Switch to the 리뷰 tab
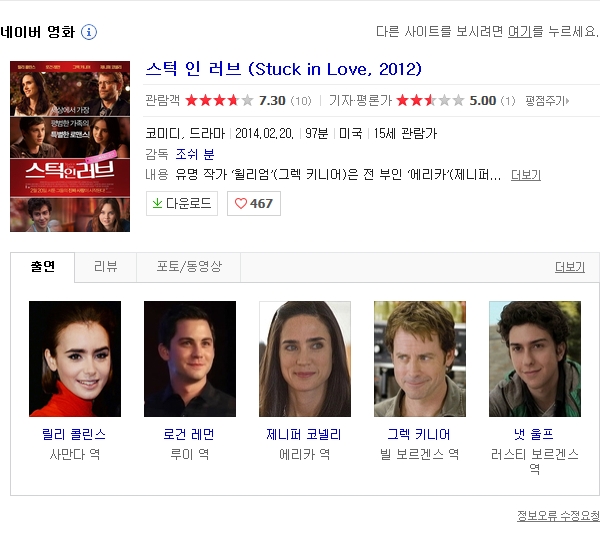 point(106,267)
